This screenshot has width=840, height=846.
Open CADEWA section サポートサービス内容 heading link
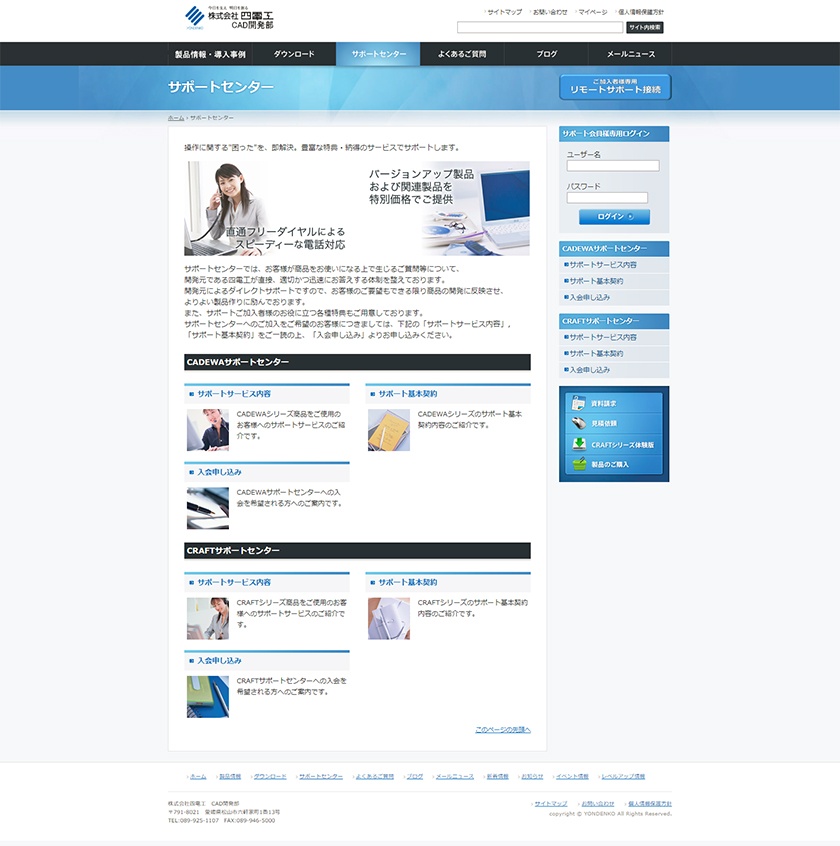click(x=234, y=394)
